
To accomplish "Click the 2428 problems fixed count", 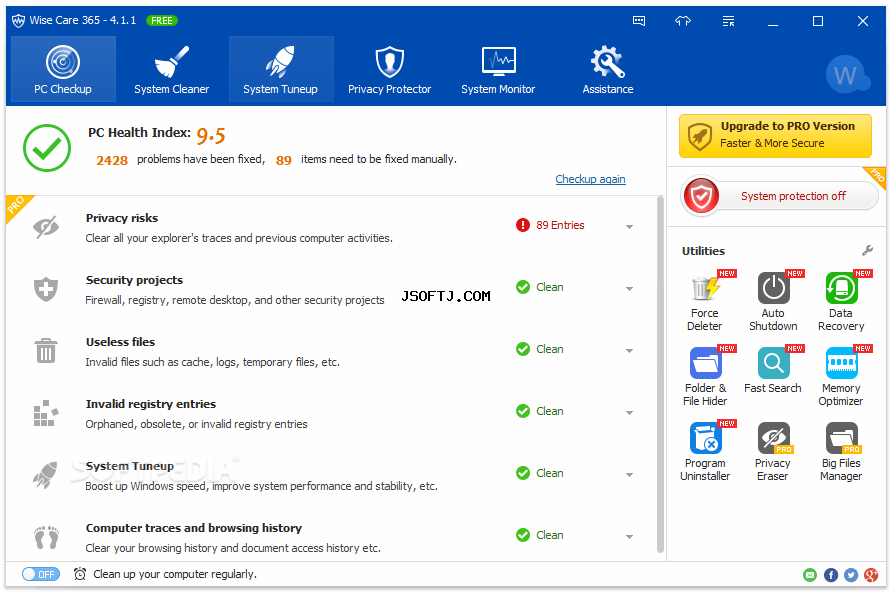I will click(112, 160).
